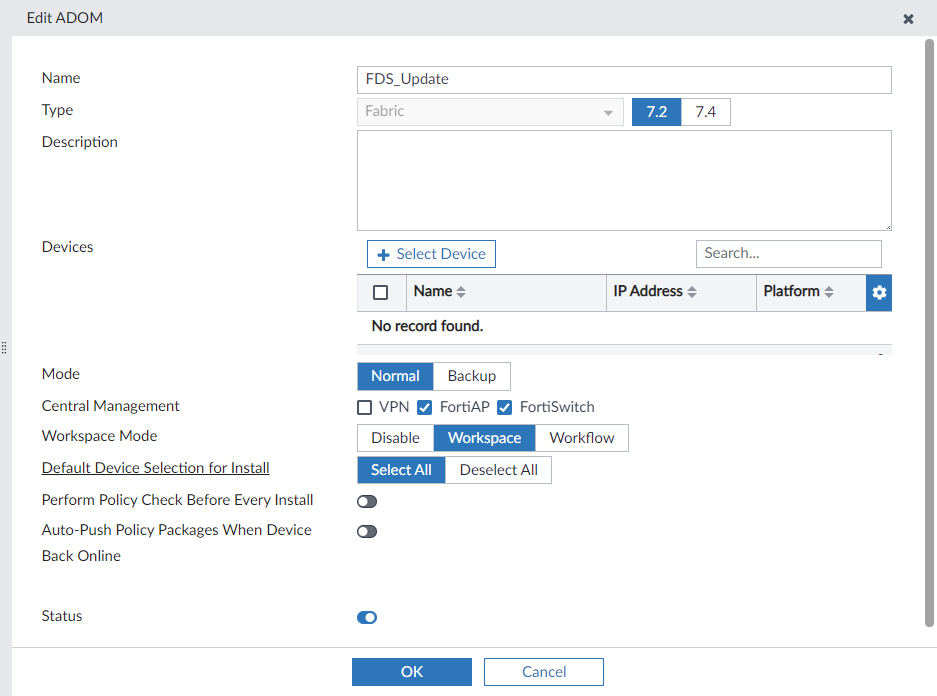Viewport: 937px width, 696px height.
Task: Set Workspace Mode to Workspace
Action: coord(484,438)
